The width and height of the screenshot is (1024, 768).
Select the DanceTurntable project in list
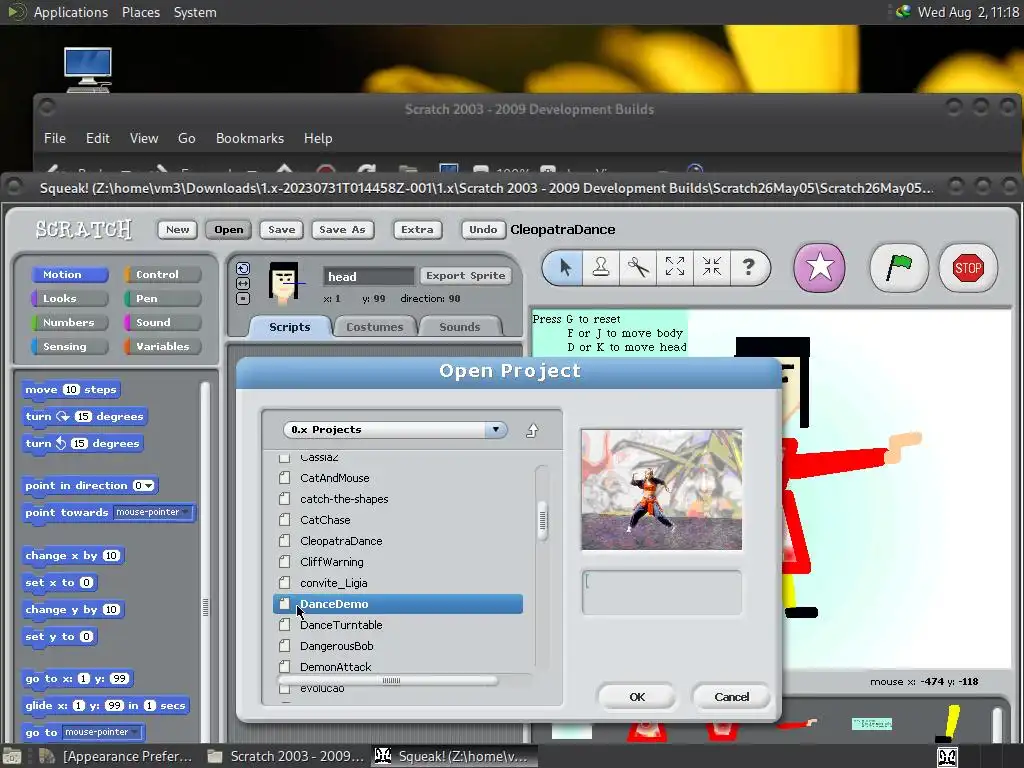click(x=398, y=625)
